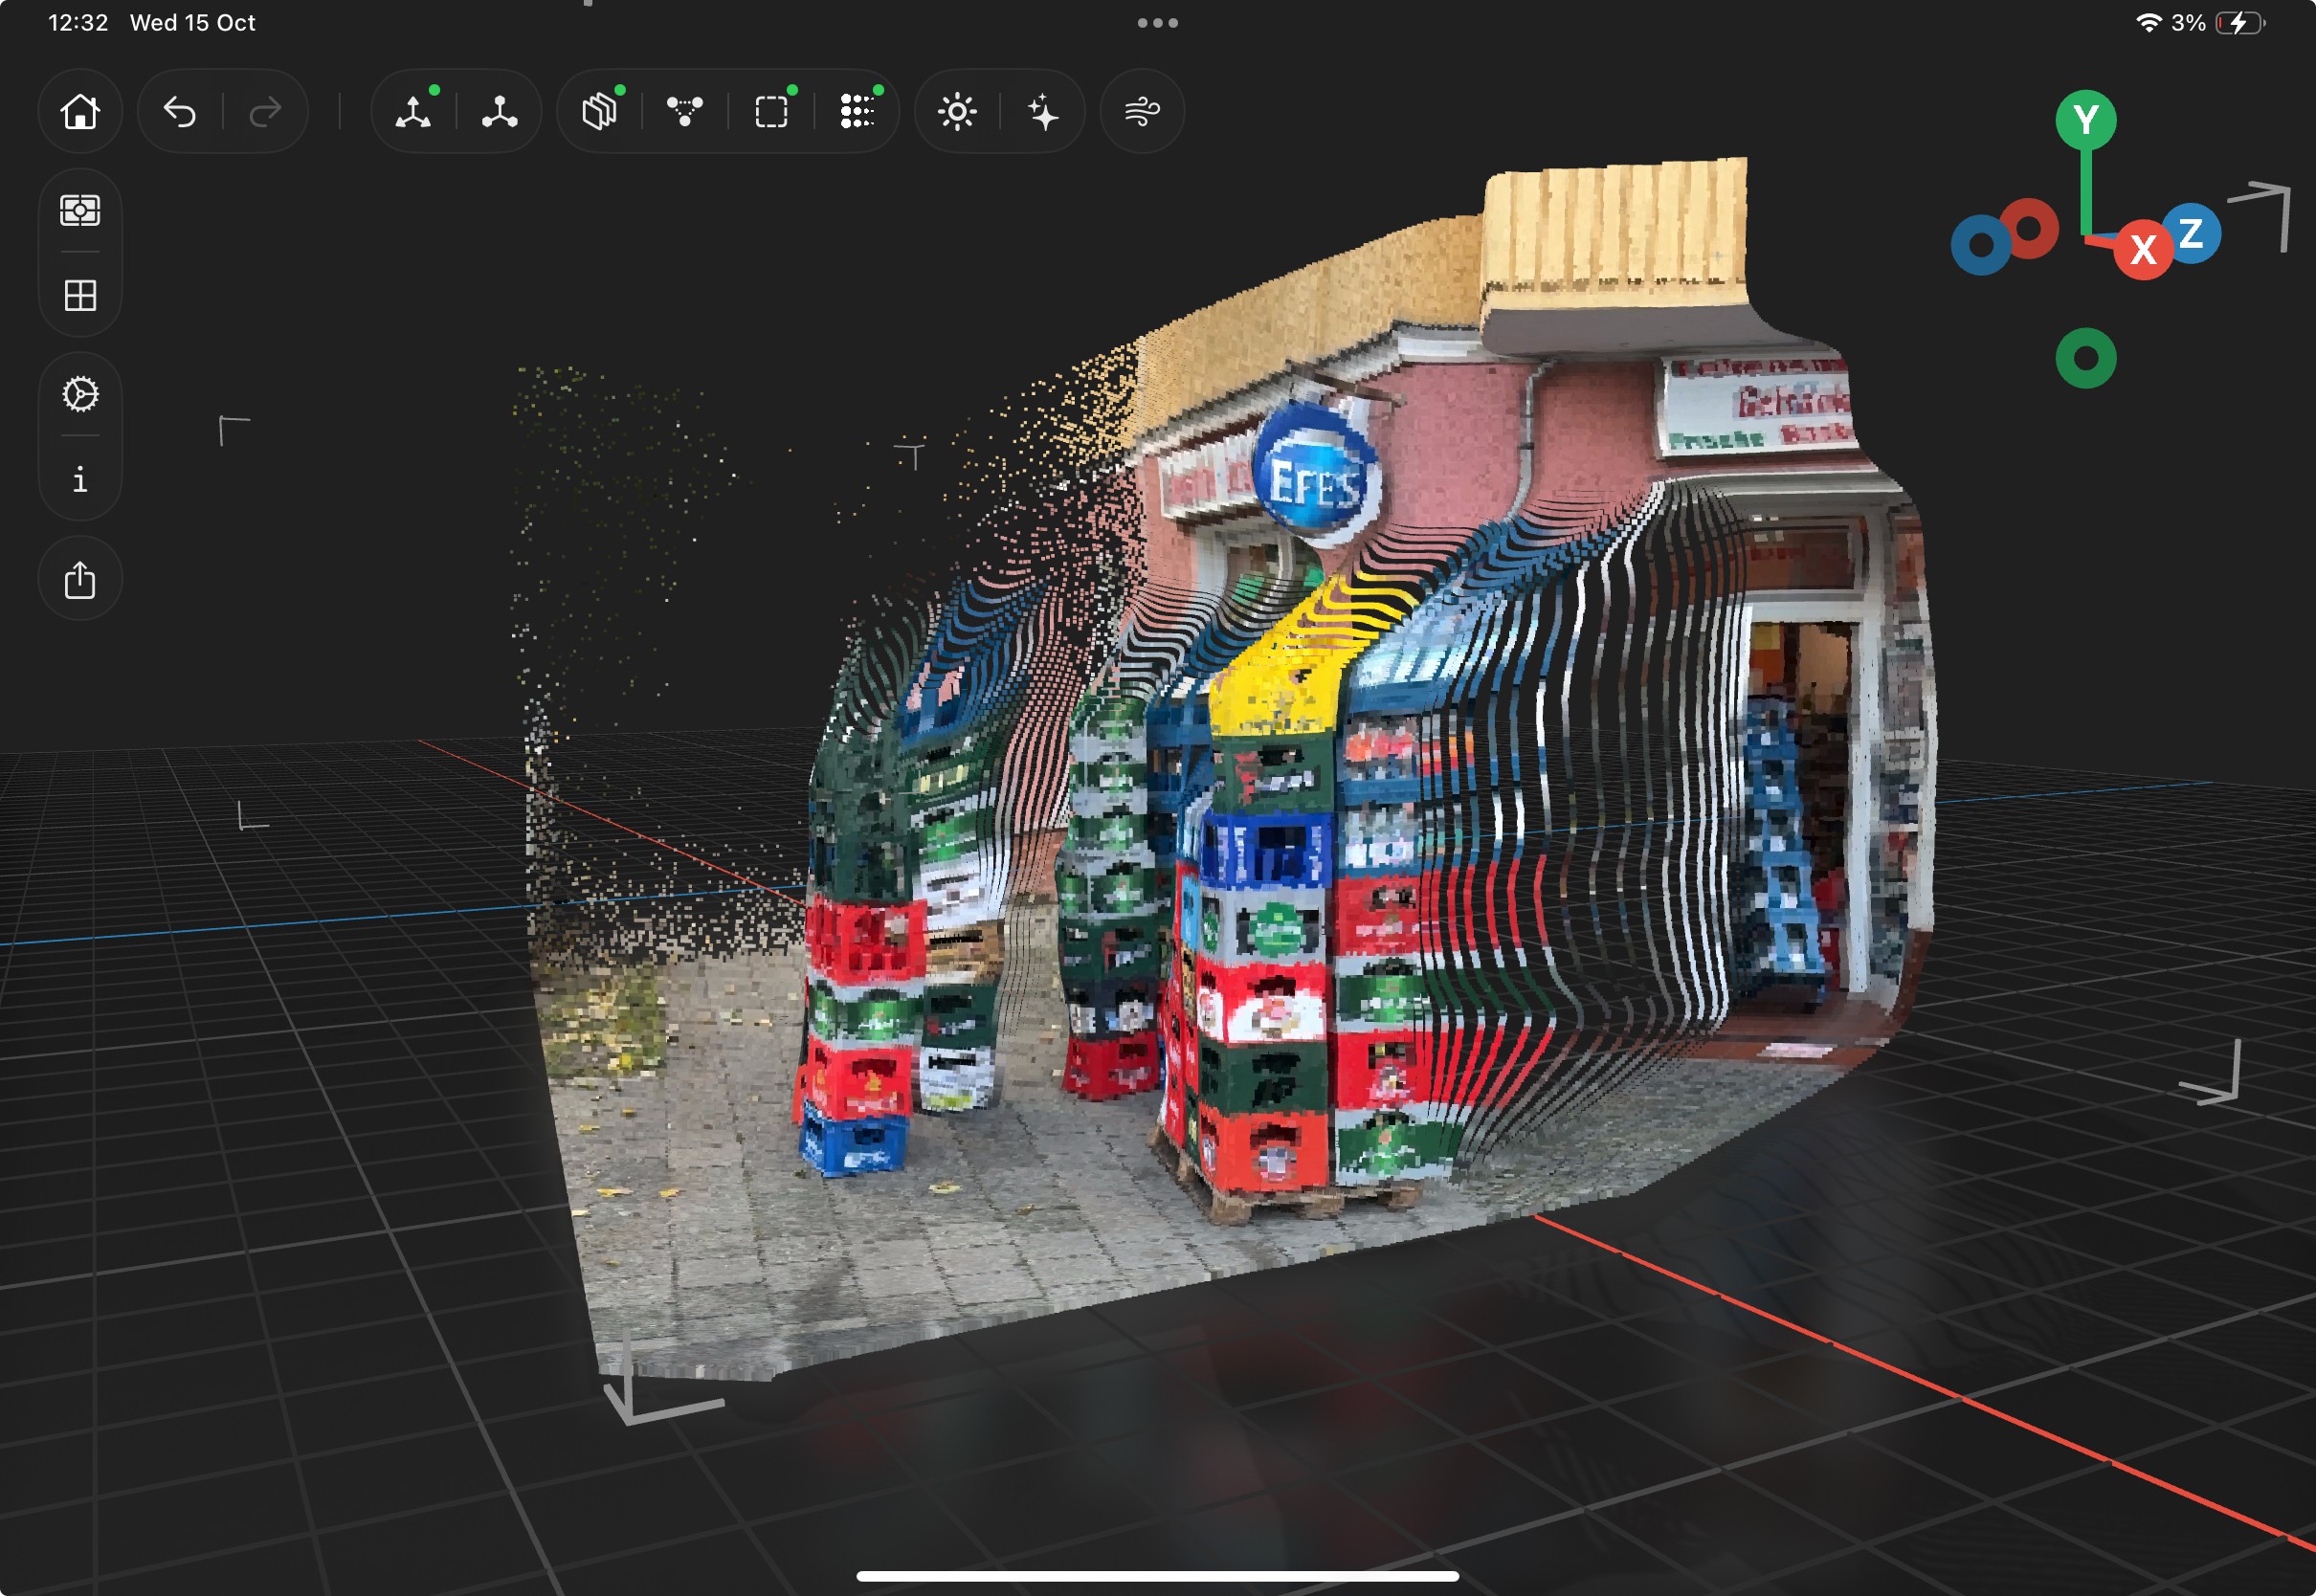
Task: Show scene info panel
Action: 80,480
